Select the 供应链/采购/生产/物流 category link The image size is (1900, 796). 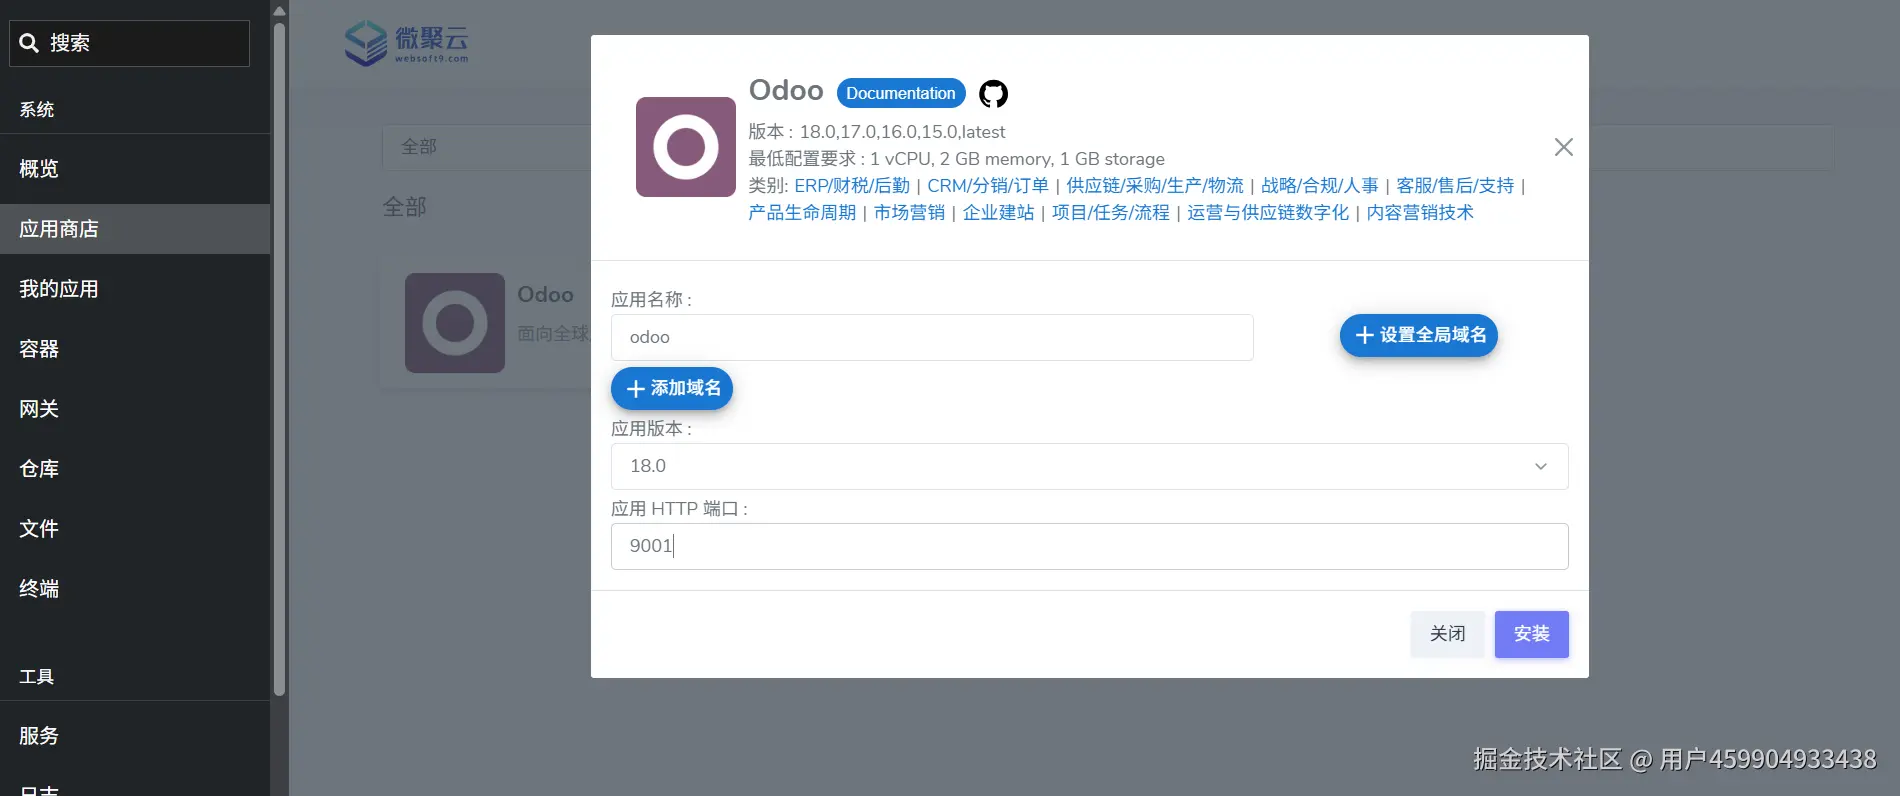pyautogui.click(x=1155, y=186)
